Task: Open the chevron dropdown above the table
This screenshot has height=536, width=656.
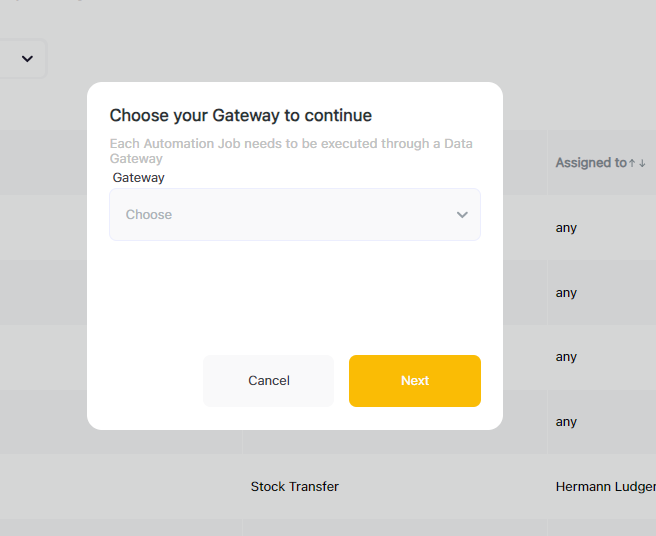Action: click(x=27, y=59)
